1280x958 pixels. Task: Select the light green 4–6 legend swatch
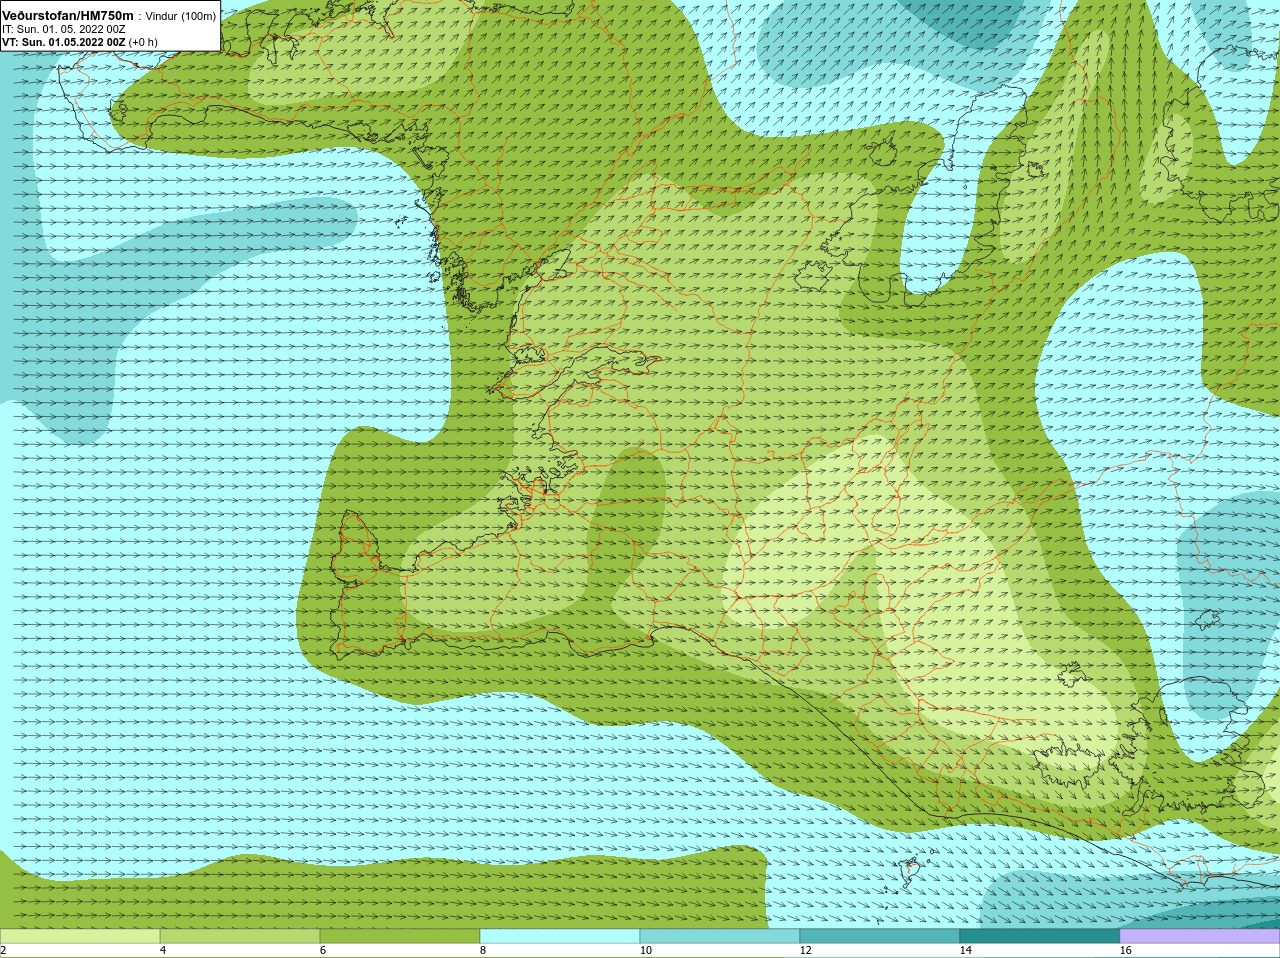tap(240, 936)
